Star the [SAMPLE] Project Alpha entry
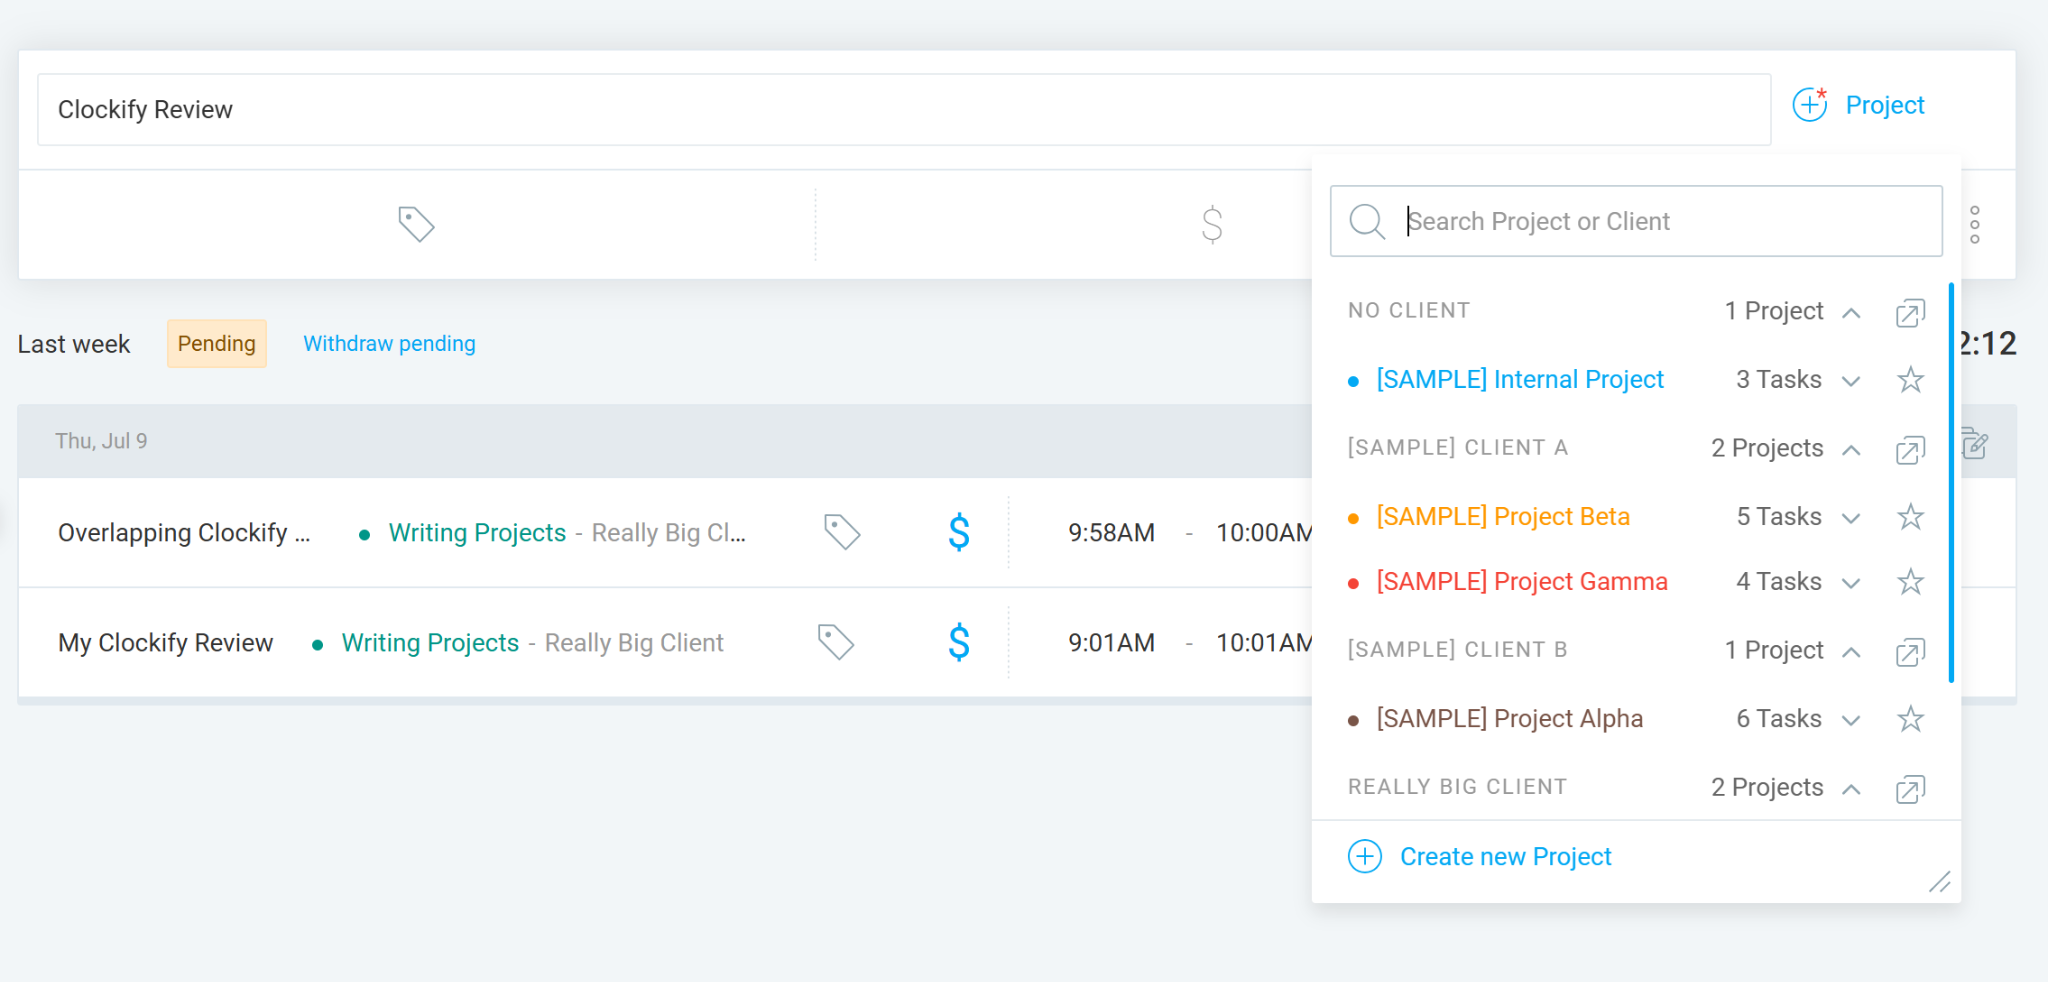 [1910, 719]
